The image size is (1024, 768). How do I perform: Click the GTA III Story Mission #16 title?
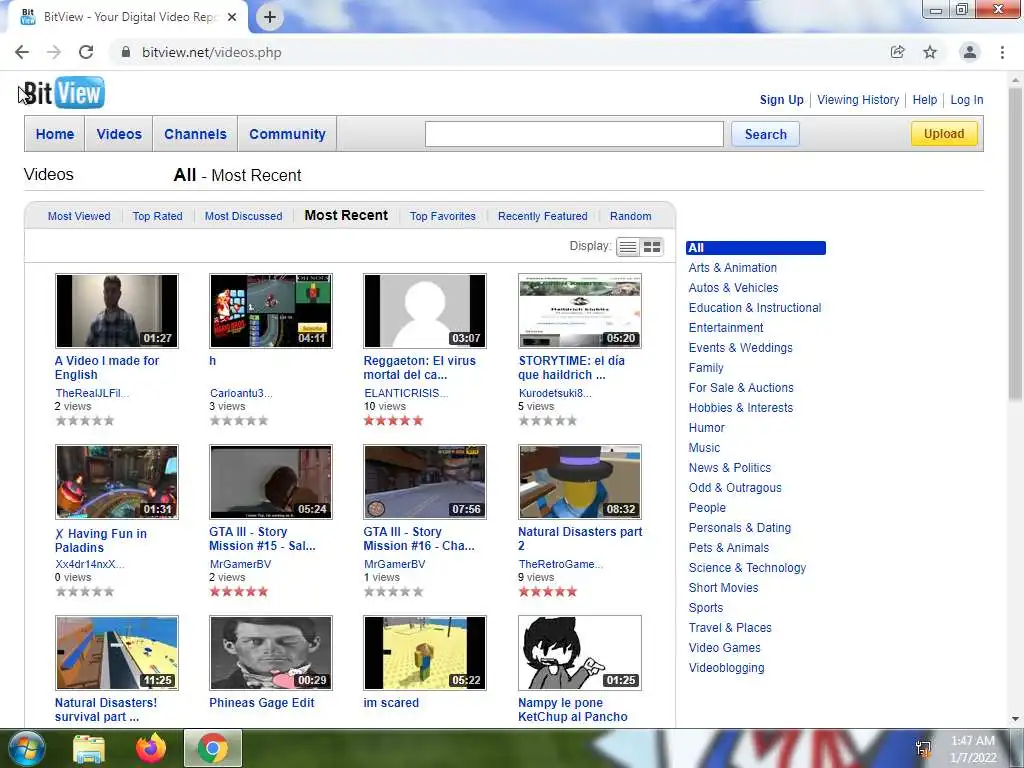pos(419,539)
